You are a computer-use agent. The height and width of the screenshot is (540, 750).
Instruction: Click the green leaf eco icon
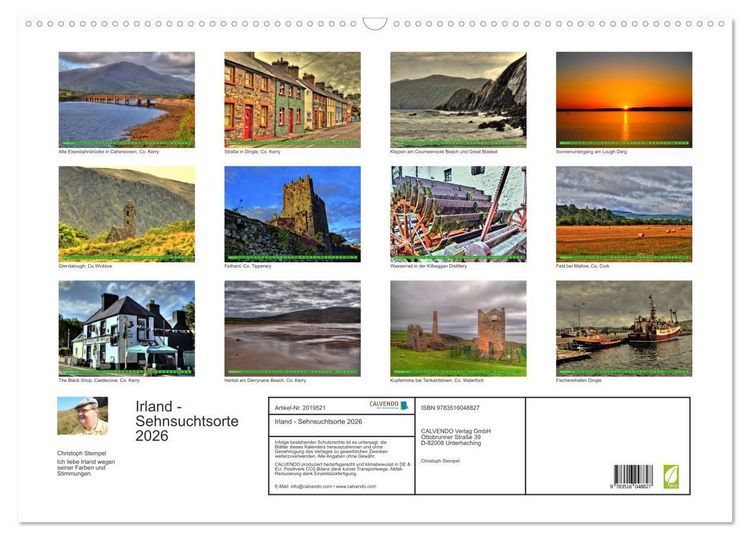[671, 476]
